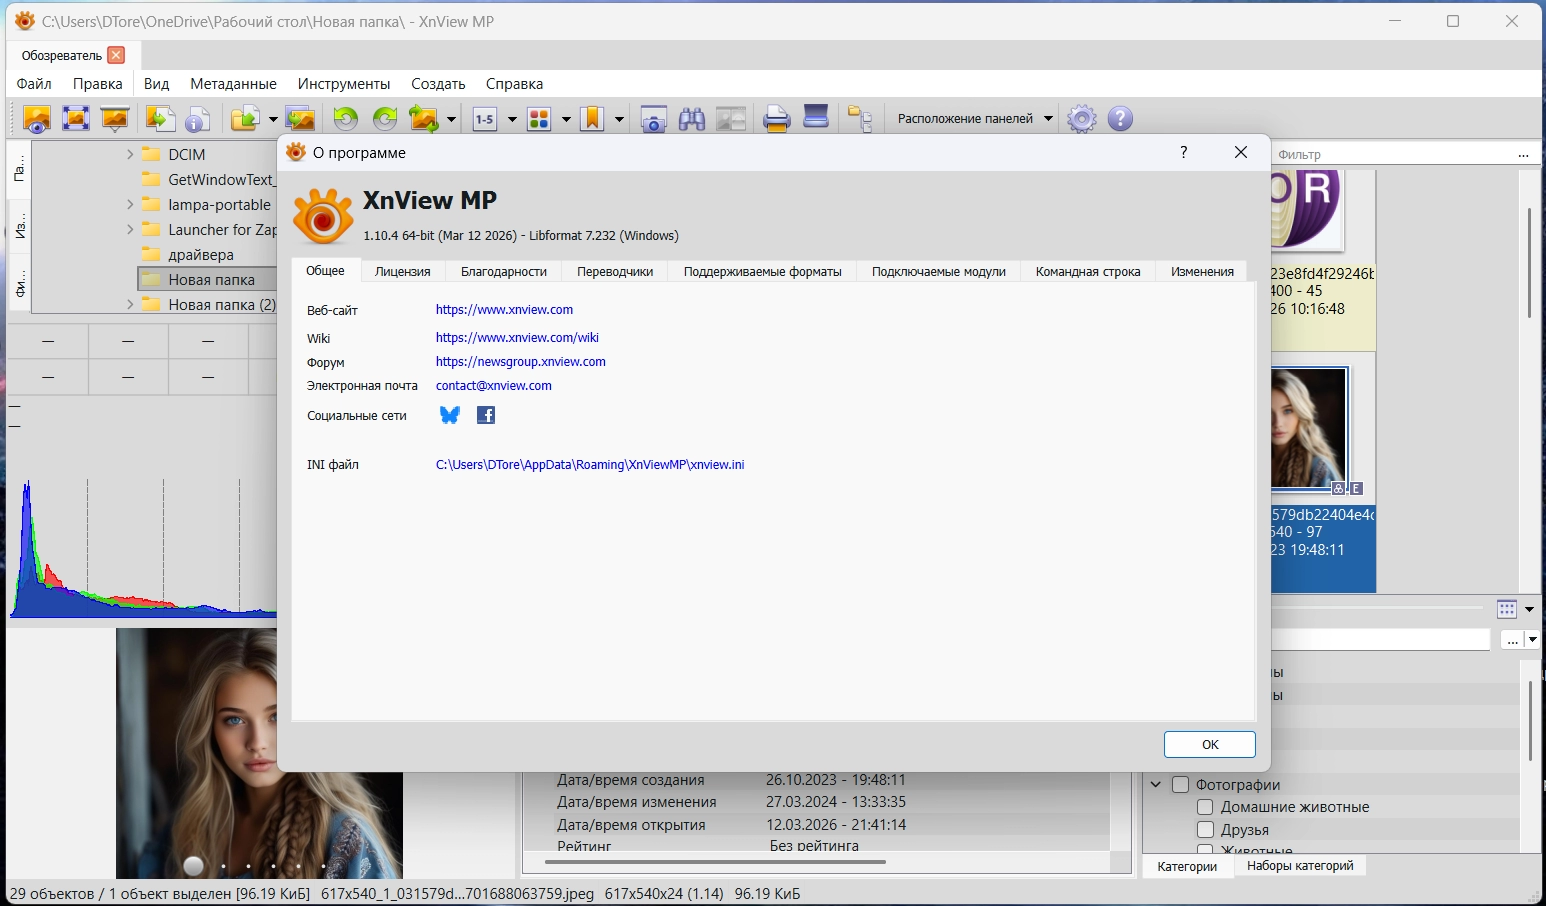Click the XnView logo in About dialog
This screenshot has height=906, width=1546.
(323, 215)
